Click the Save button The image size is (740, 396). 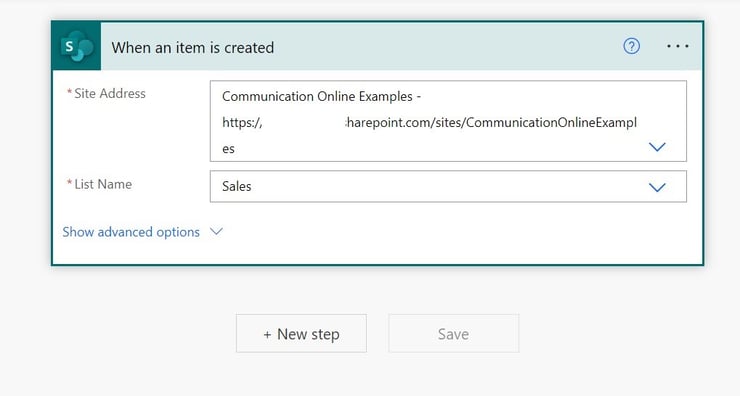(454, 334)
